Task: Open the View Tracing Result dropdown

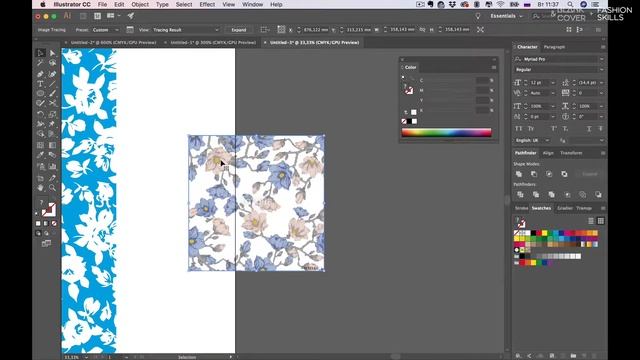Action: [186, 30]
